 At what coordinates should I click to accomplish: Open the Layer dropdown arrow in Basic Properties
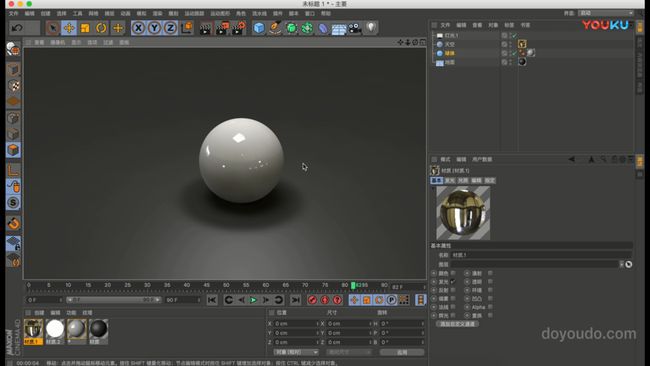[x=621, y=264]
